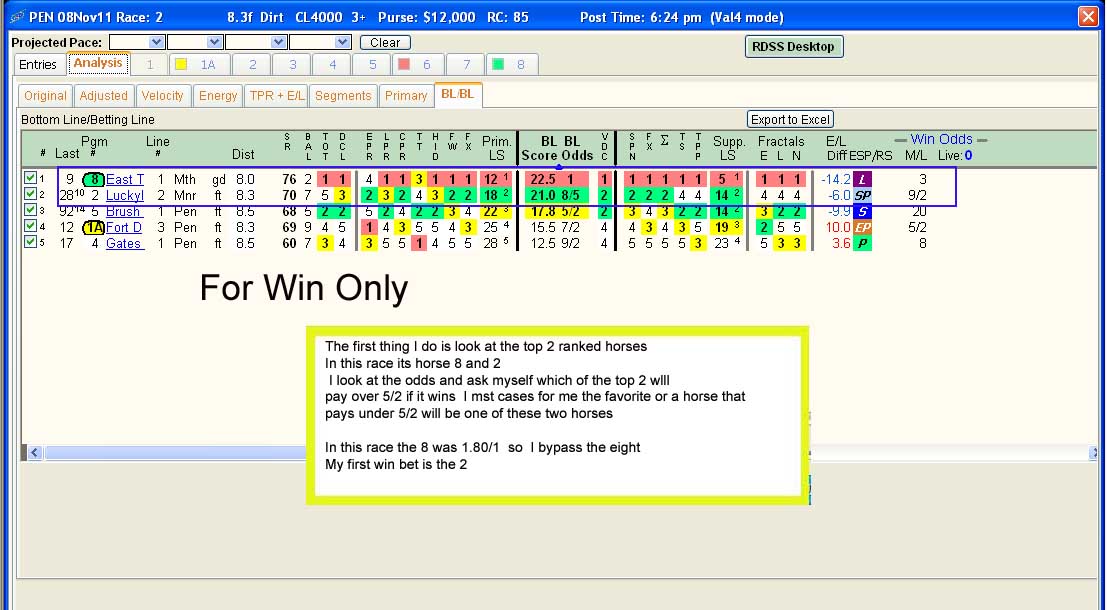This screenshot has width=1107, height=610.
Task: Click BL Score value 22.5
Action: coord(543,179)
